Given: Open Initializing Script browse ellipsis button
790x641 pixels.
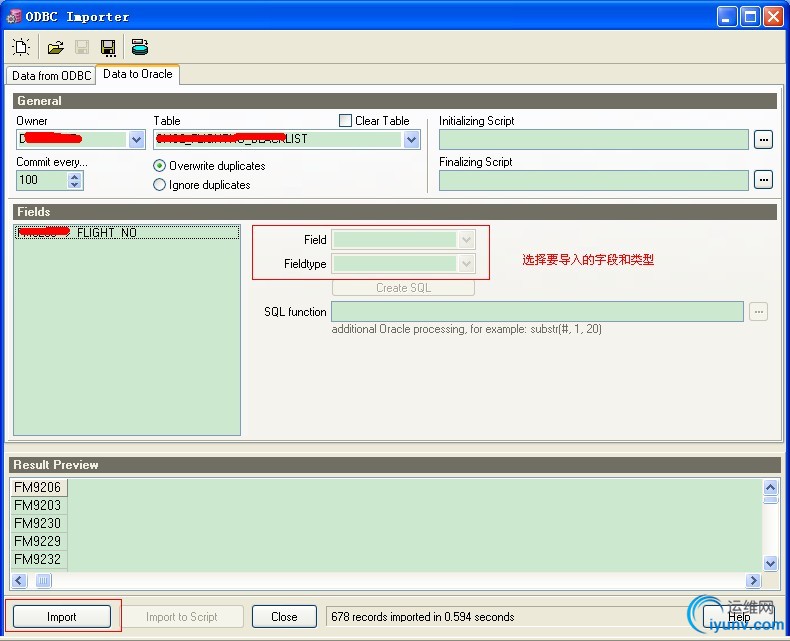Looking at the screenshot, I should 763,140.
